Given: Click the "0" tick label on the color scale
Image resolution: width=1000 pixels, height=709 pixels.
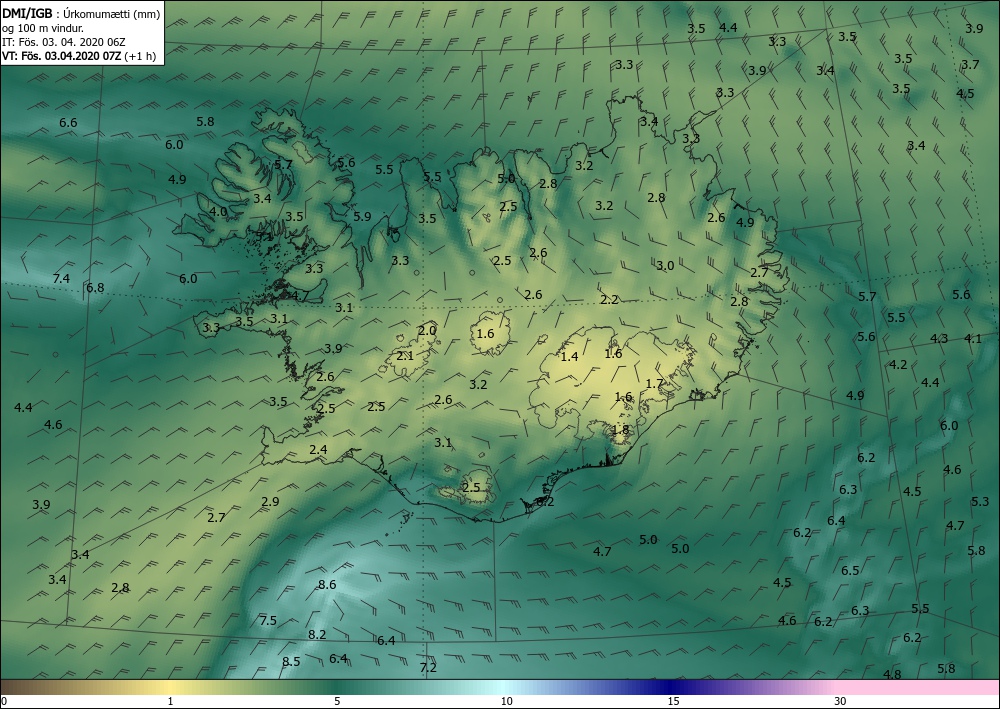Looking at the screenshot, I should [x=4, y=701].
